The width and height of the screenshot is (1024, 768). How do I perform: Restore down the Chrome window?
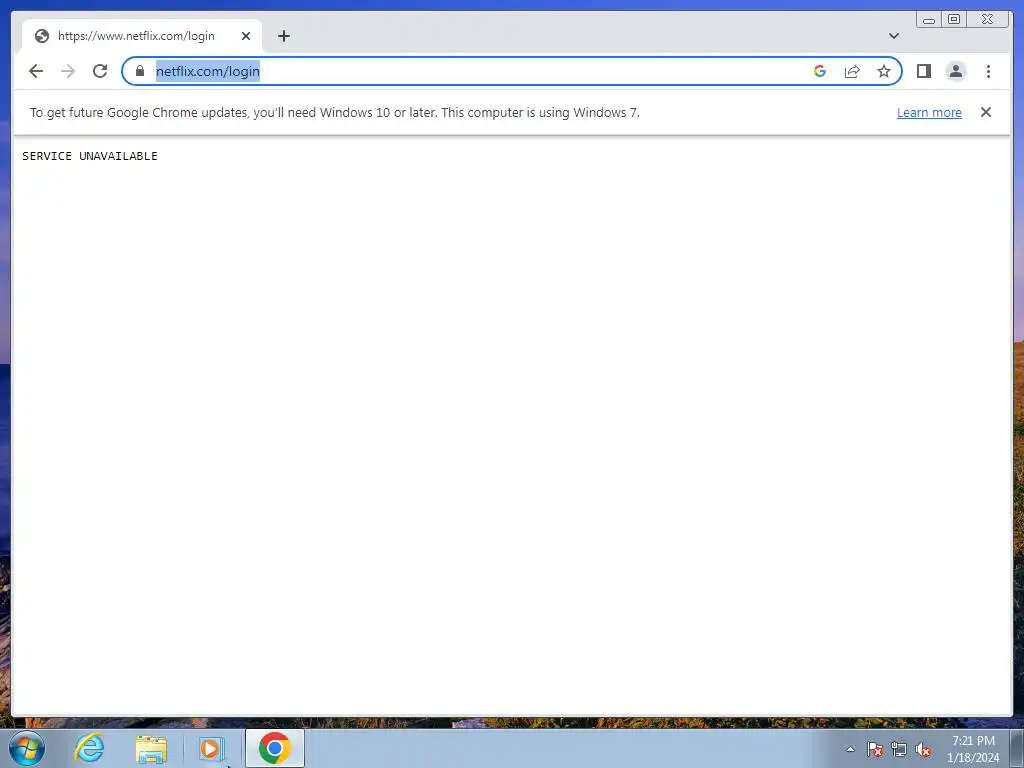[953, 20]
